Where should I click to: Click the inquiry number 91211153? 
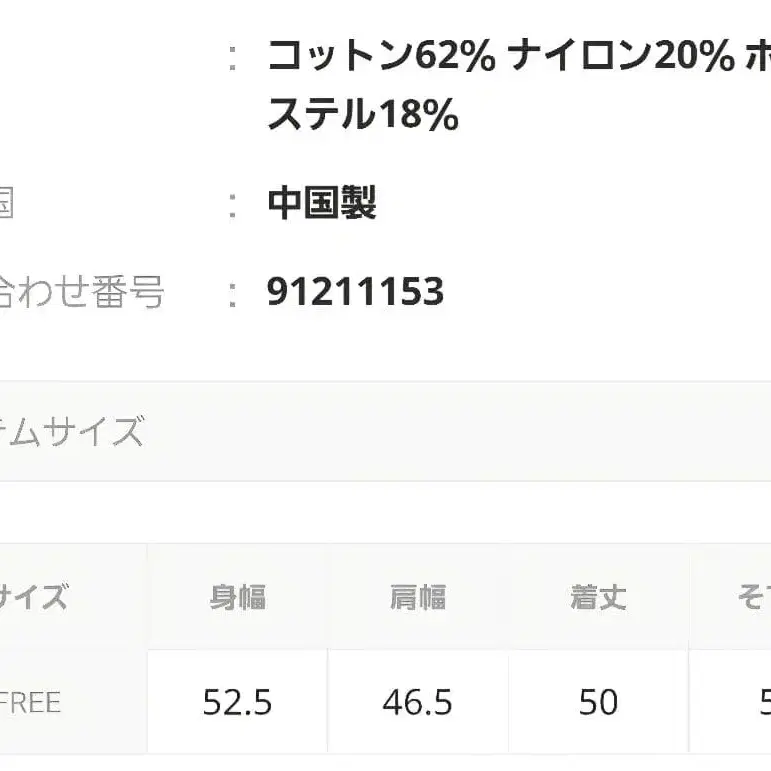pos(355,292)
